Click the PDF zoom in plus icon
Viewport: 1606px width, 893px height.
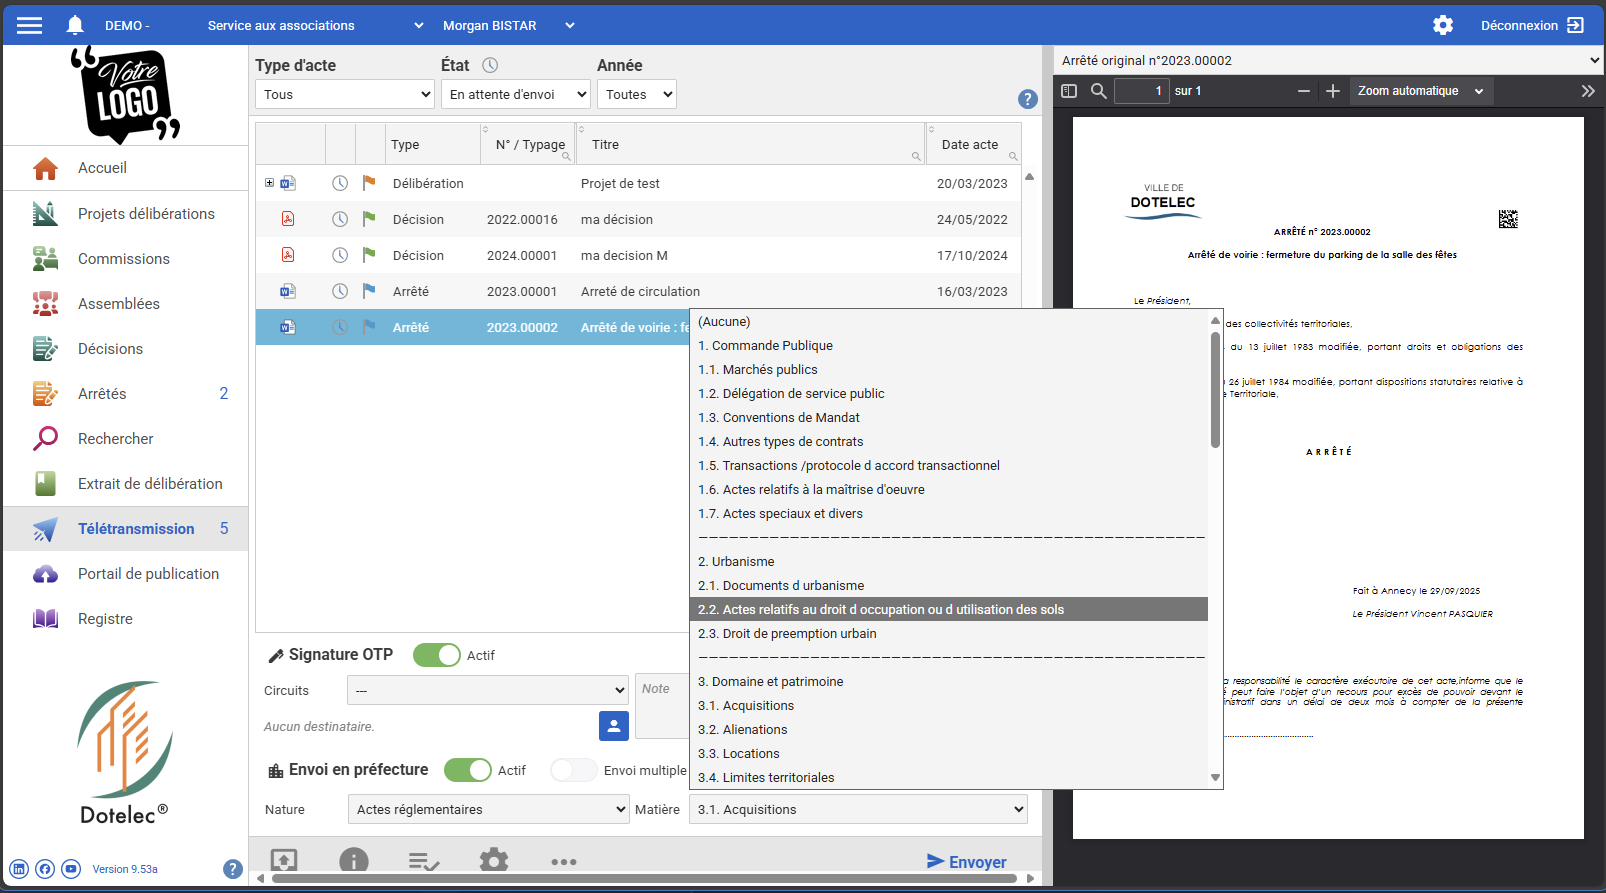click(1332, 91)
